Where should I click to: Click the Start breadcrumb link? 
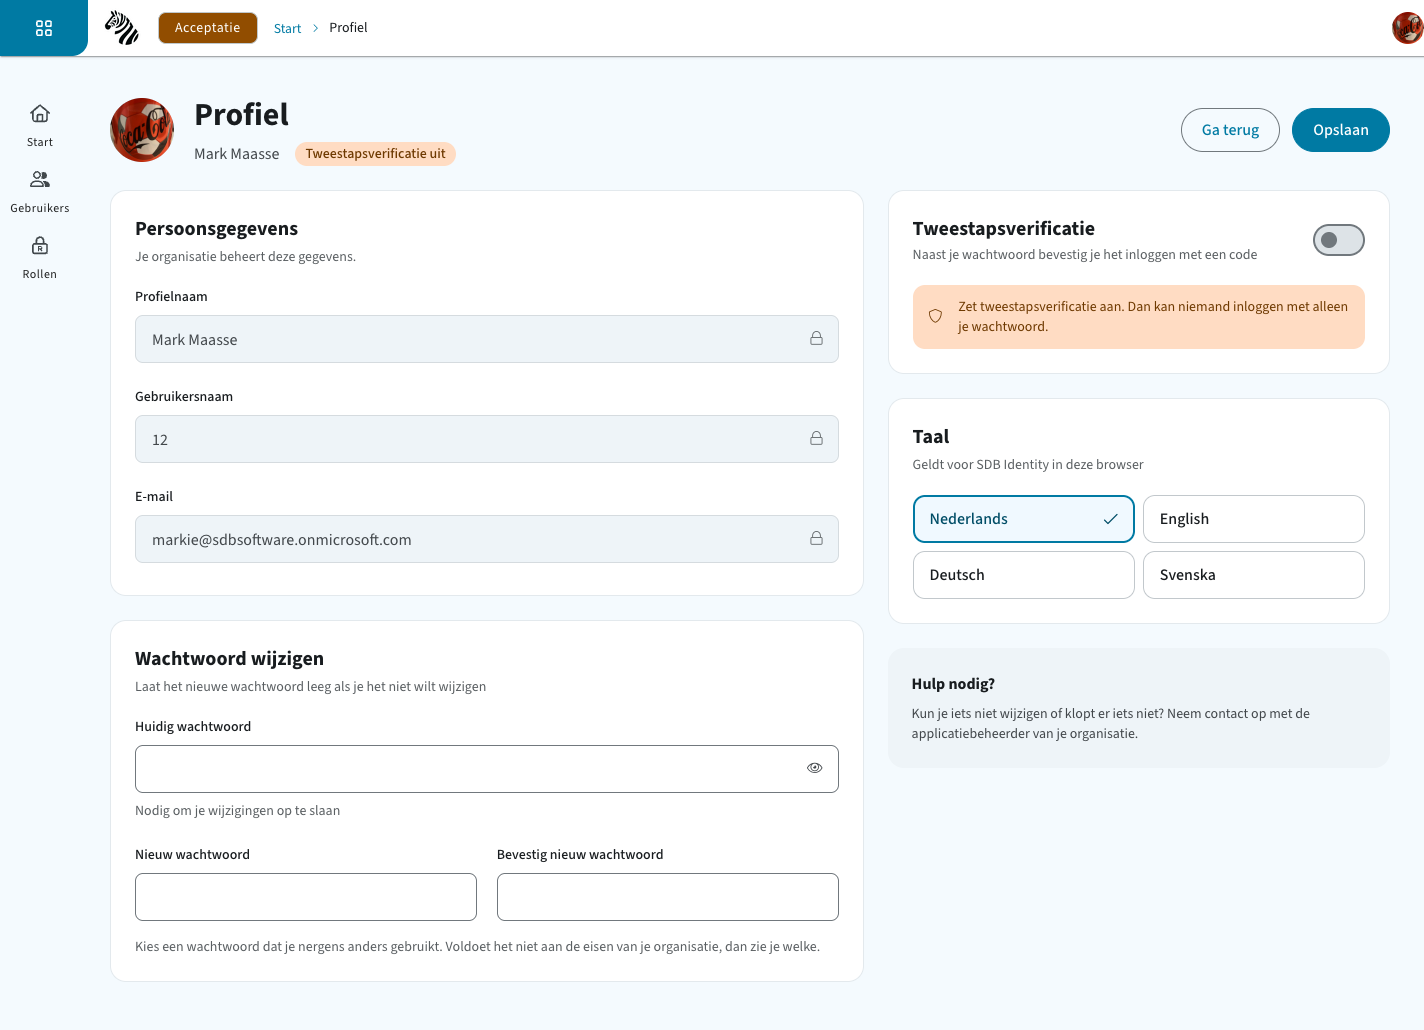[x=287, y=28]
